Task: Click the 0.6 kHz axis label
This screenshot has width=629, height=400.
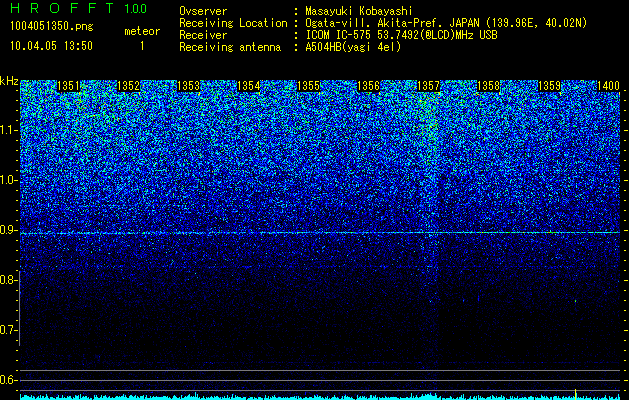Action: (x=8, y=380)
